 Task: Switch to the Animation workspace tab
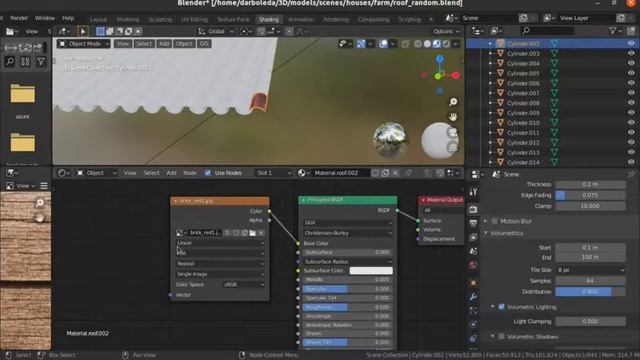tap(301, 19)
